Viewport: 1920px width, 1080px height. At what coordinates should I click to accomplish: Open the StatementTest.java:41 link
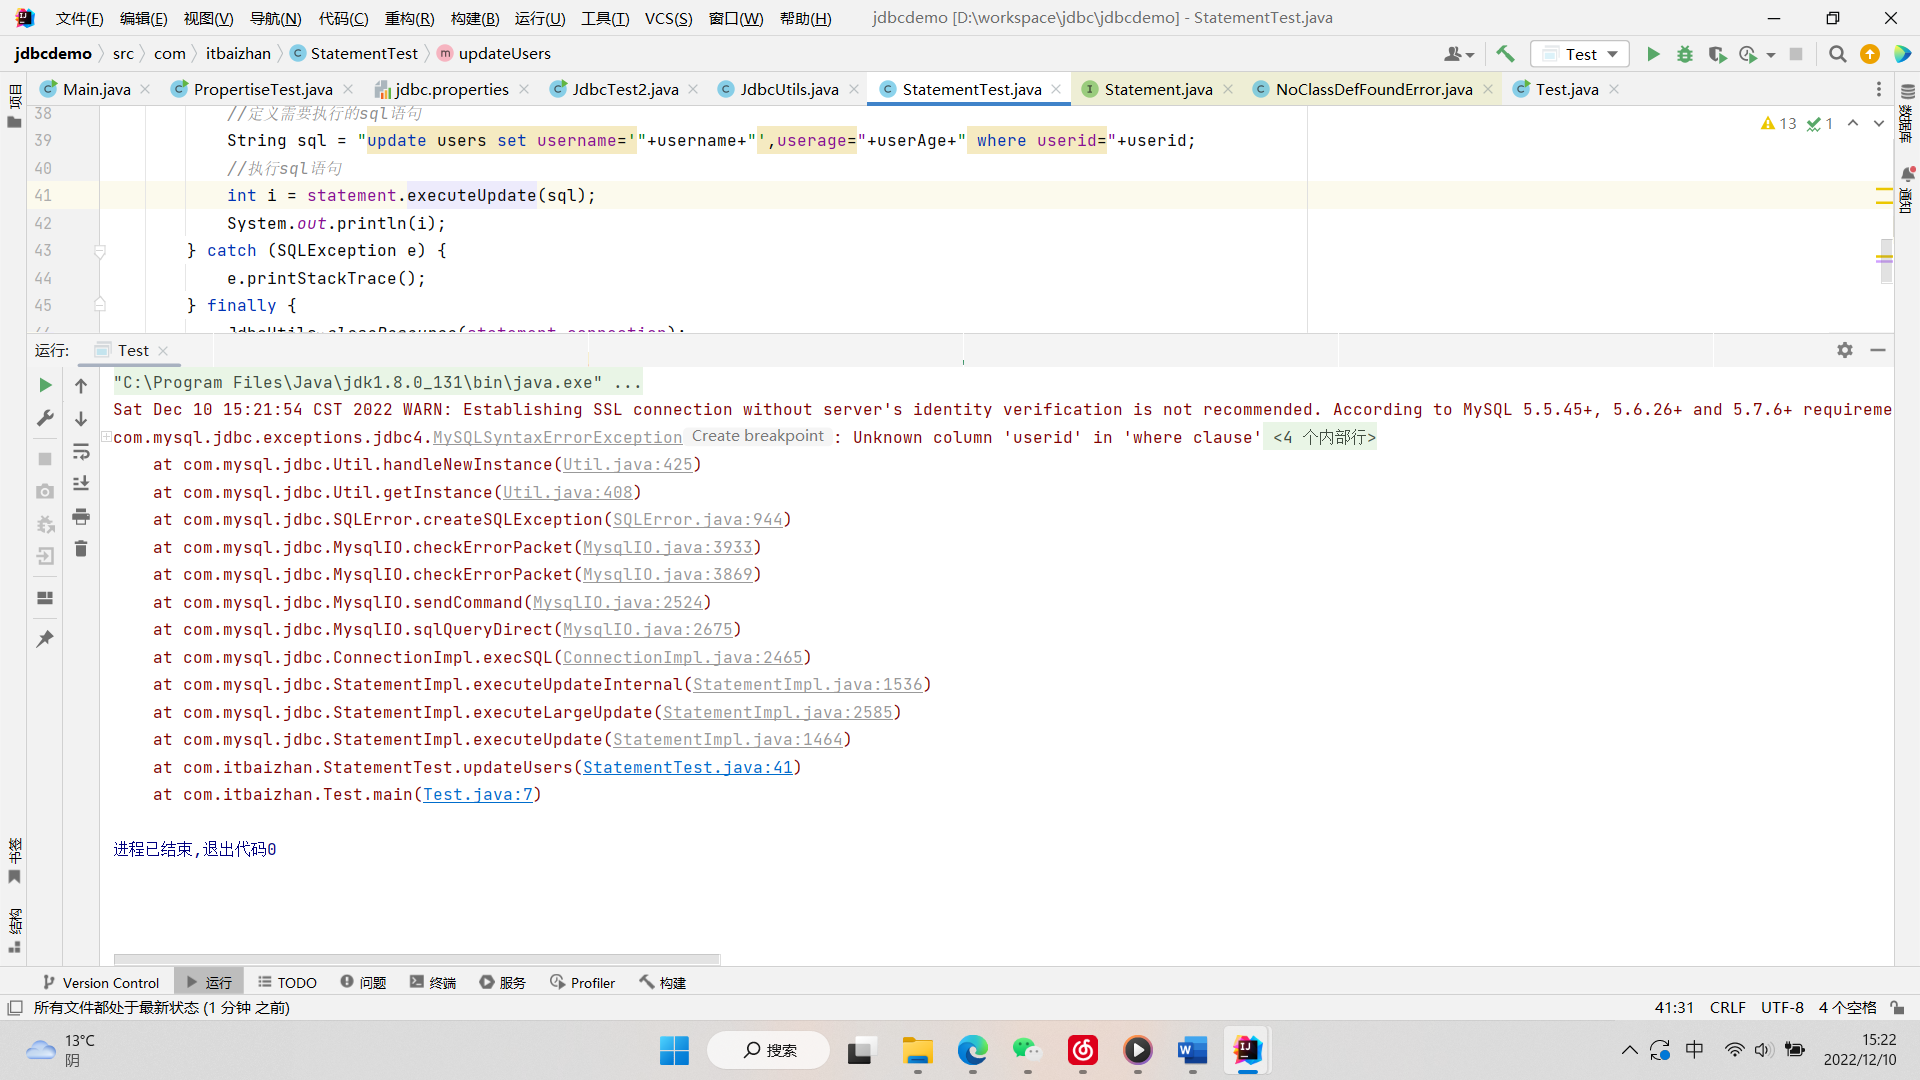click(688, 767)
